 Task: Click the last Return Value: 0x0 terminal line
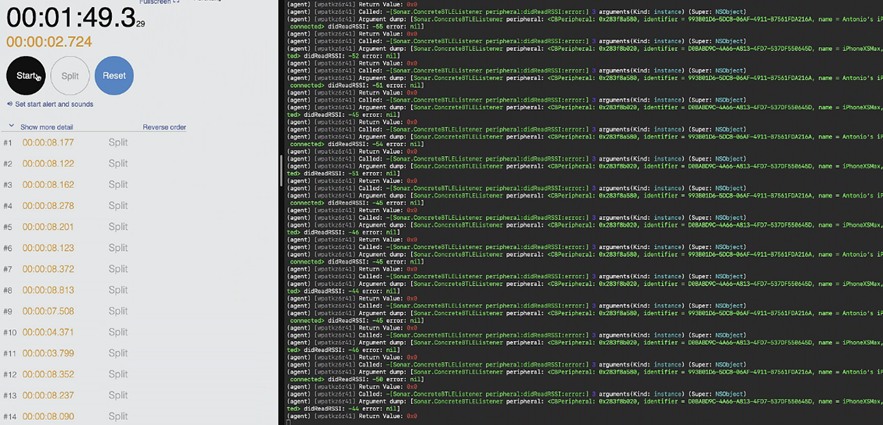[352, 416]
